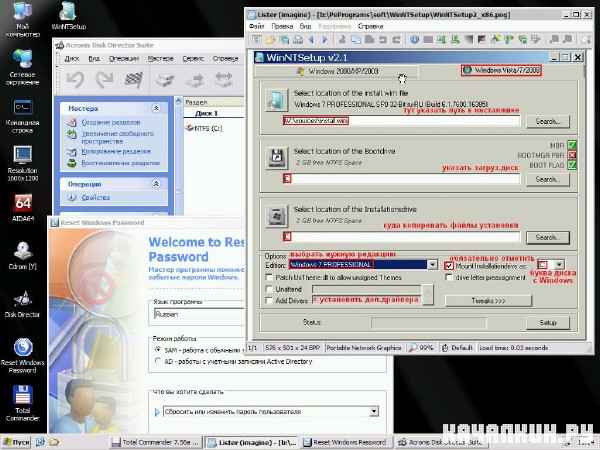This screenshot has width=600, height=450.
Task: Switch to Total Commander 7.56a taskbar button
Action: [x=156, y=442]
